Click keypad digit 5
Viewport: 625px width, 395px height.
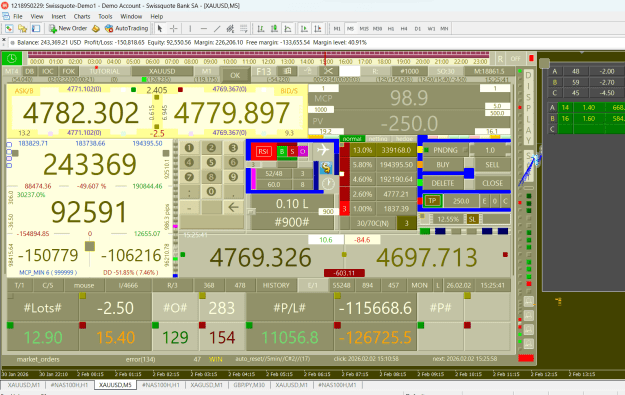point(211,163)
